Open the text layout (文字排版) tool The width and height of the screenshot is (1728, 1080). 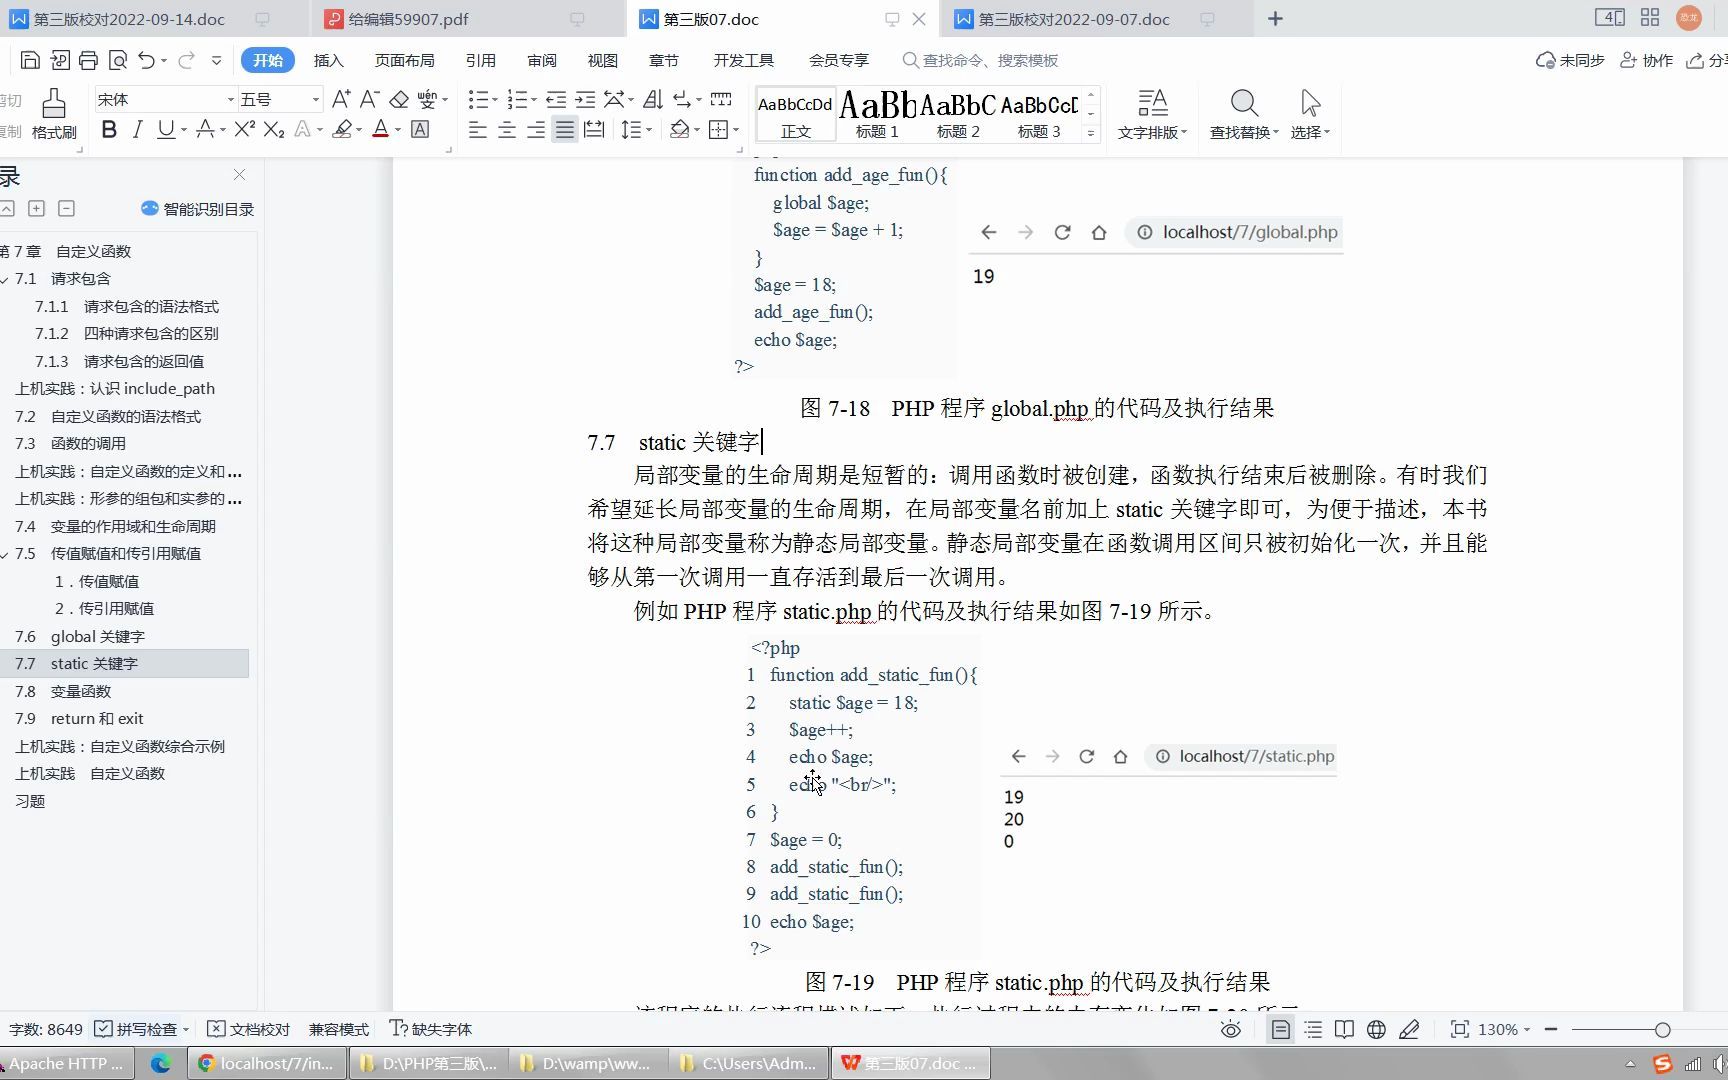(x=1152, y=114)
